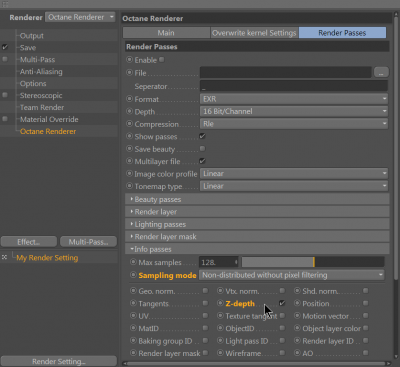Uncheck the Z-depth pass checkbox
The height and width of the screenshot is (367, 400).
(x=282, y=303)
